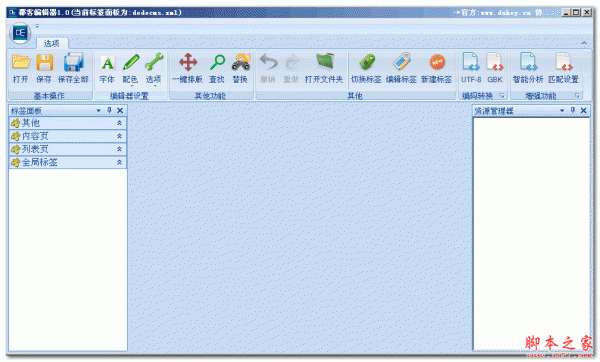Expand the 列表页 tag group chevron
Screen dimensions: 600x362
point(119,149)
